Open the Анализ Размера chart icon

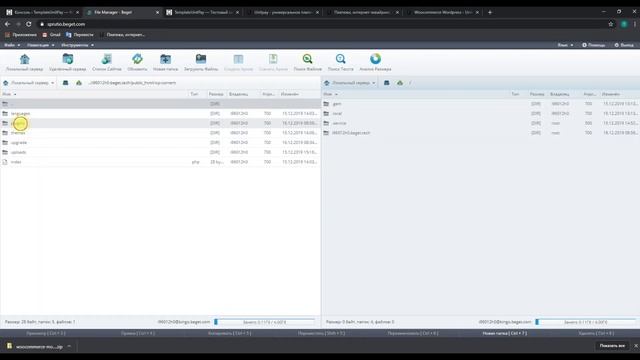tap(375, 59)
